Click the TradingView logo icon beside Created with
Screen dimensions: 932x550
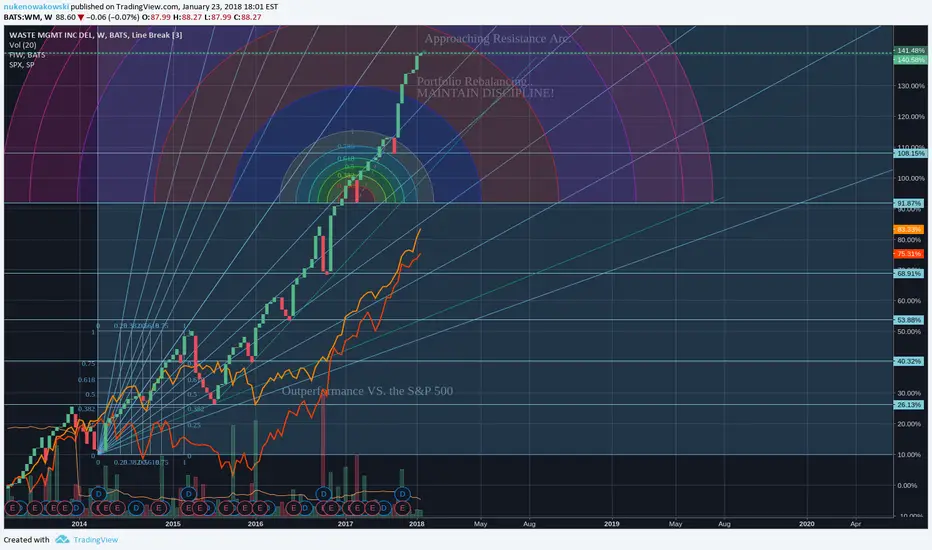[x=62, y=539]
